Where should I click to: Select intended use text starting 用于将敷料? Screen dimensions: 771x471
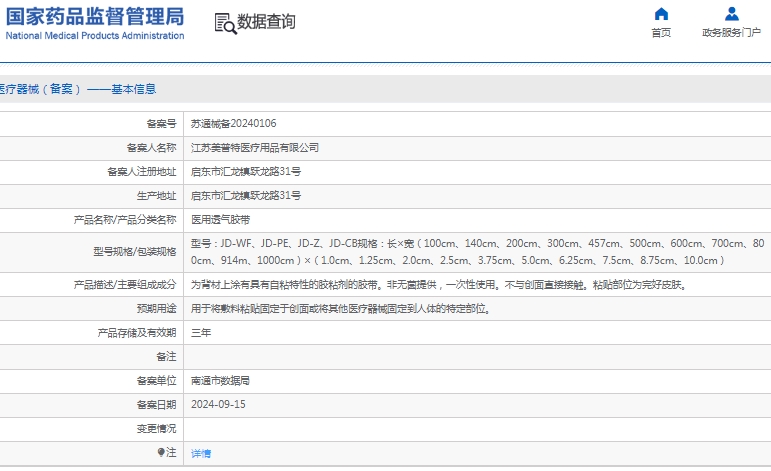click(340, 309)
